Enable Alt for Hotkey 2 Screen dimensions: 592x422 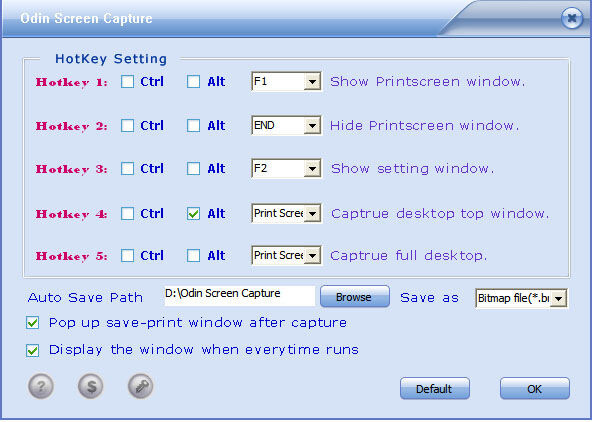193,126
